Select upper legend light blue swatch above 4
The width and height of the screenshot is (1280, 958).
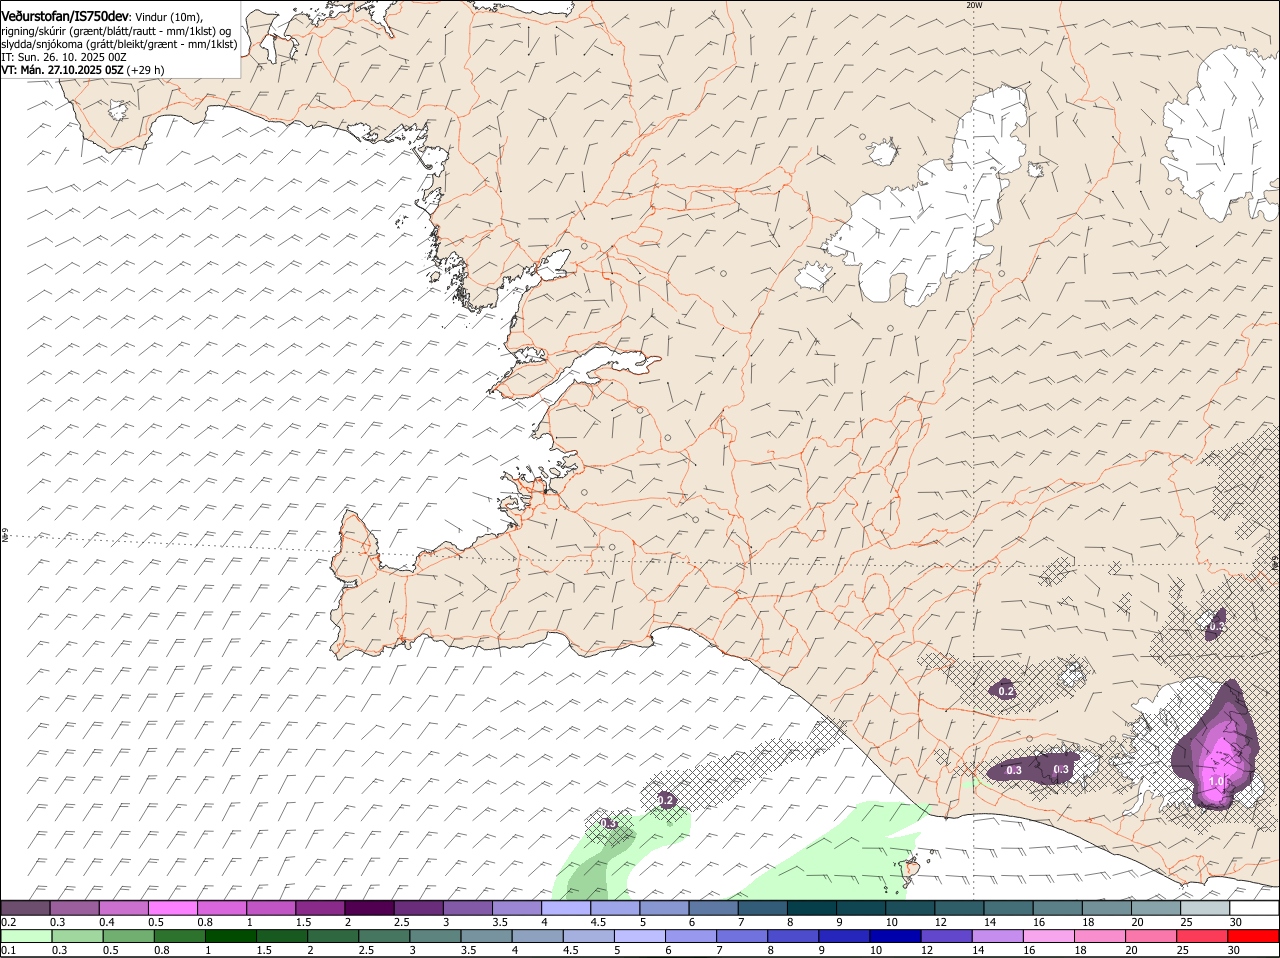pyautogui.click(x=565, y=908)
